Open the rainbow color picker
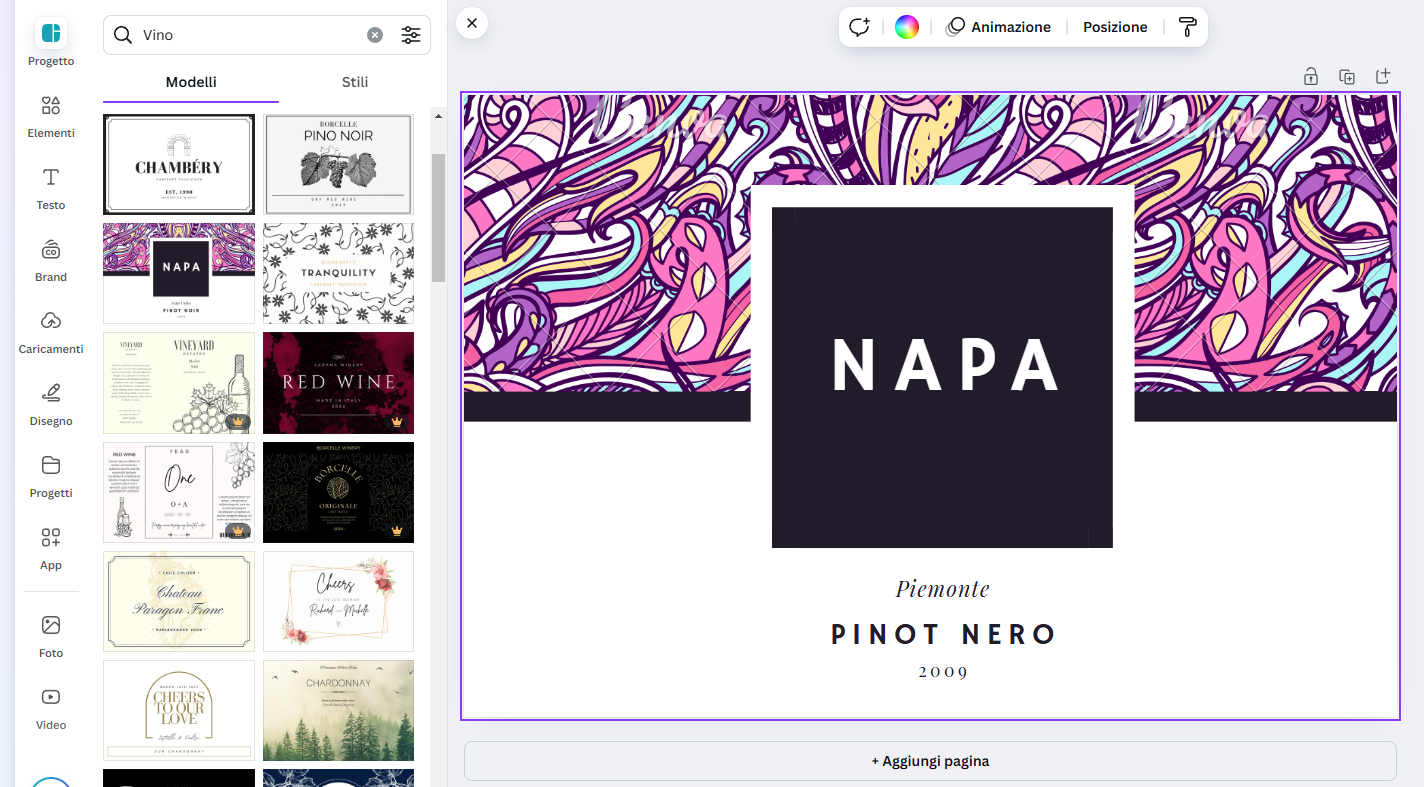1424x787 pixels. (907, 27)
